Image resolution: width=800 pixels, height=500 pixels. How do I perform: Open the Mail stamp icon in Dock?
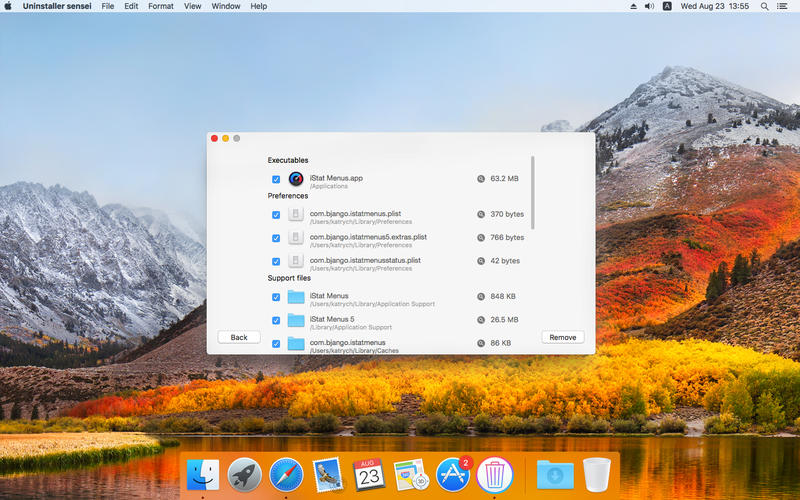[x=328, y=474]
